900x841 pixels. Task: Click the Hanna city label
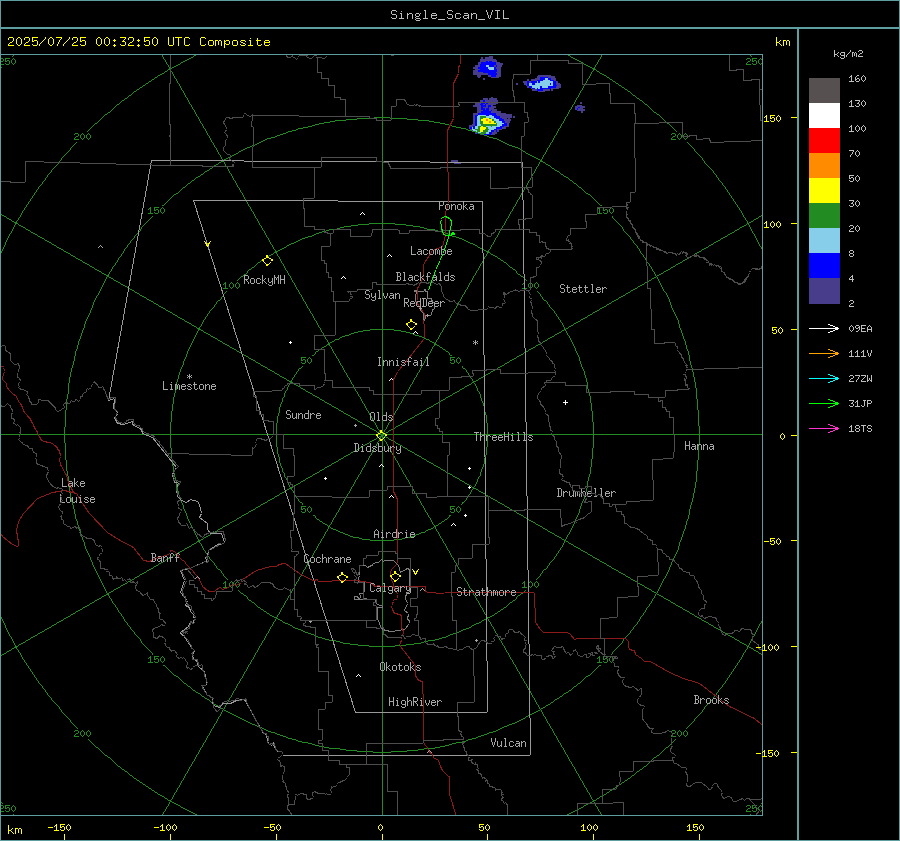pyautogui.click(x=699, y=447)
